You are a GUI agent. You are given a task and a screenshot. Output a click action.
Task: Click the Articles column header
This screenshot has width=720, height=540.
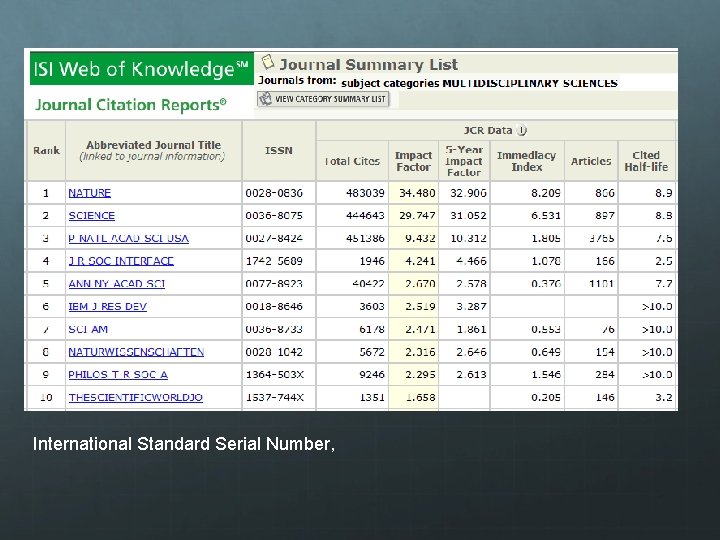click(591, 161)
